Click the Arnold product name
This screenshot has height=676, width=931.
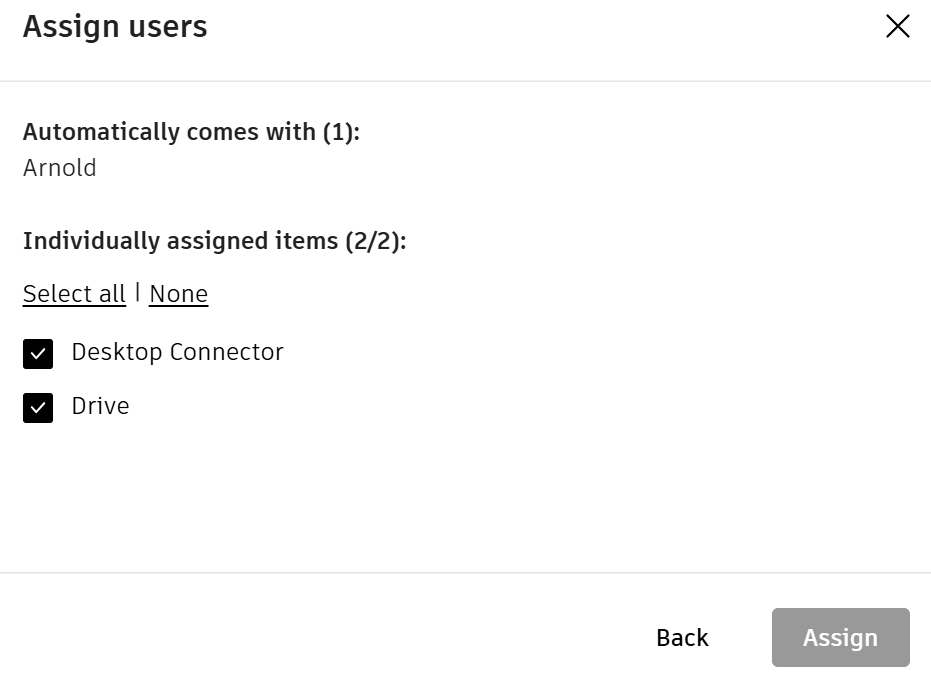tap(60, 168)
